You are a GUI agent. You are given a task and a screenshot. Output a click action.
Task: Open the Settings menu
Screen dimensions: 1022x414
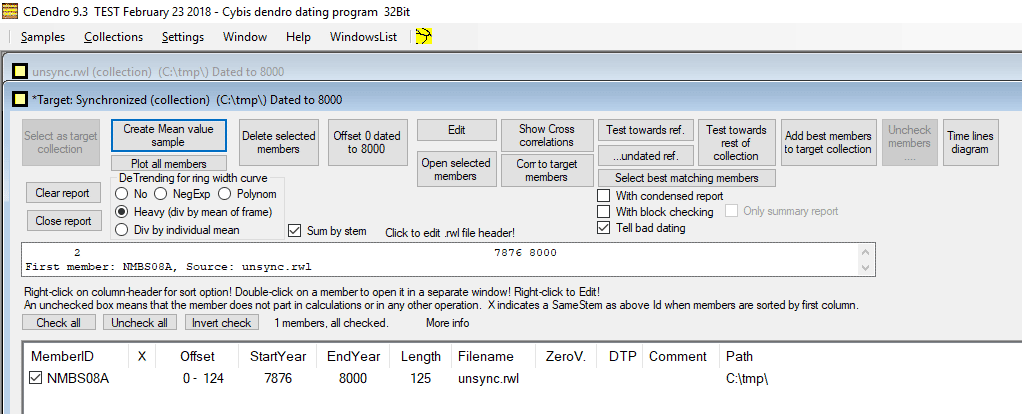click(x=183, y=37)
